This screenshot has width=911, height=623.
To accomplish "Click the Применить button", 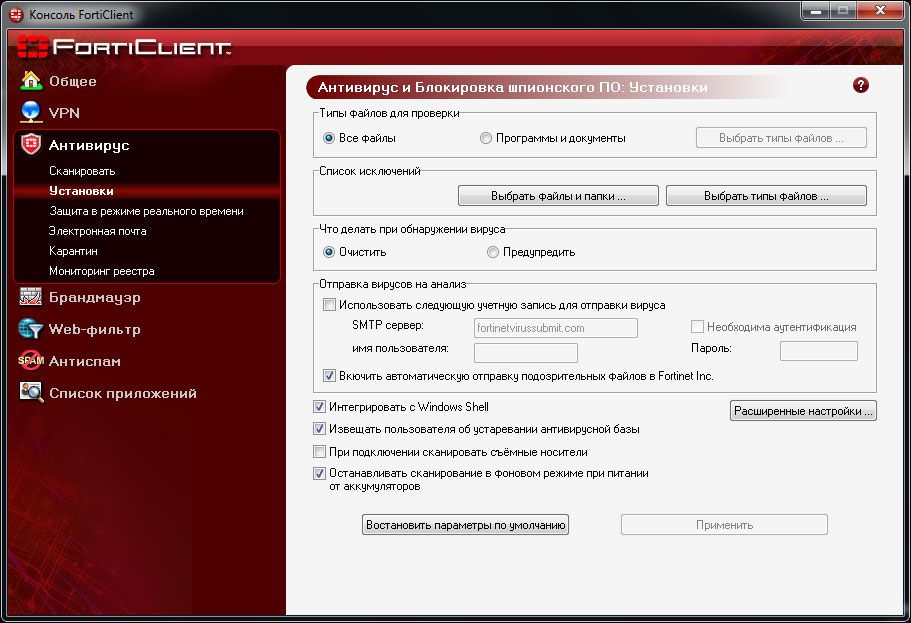I will point(725,525).
